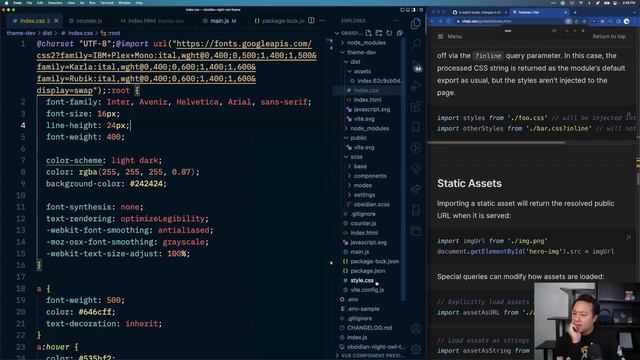
Task: Expand Vue Component Preview section
Action: (x=369, y=356)
